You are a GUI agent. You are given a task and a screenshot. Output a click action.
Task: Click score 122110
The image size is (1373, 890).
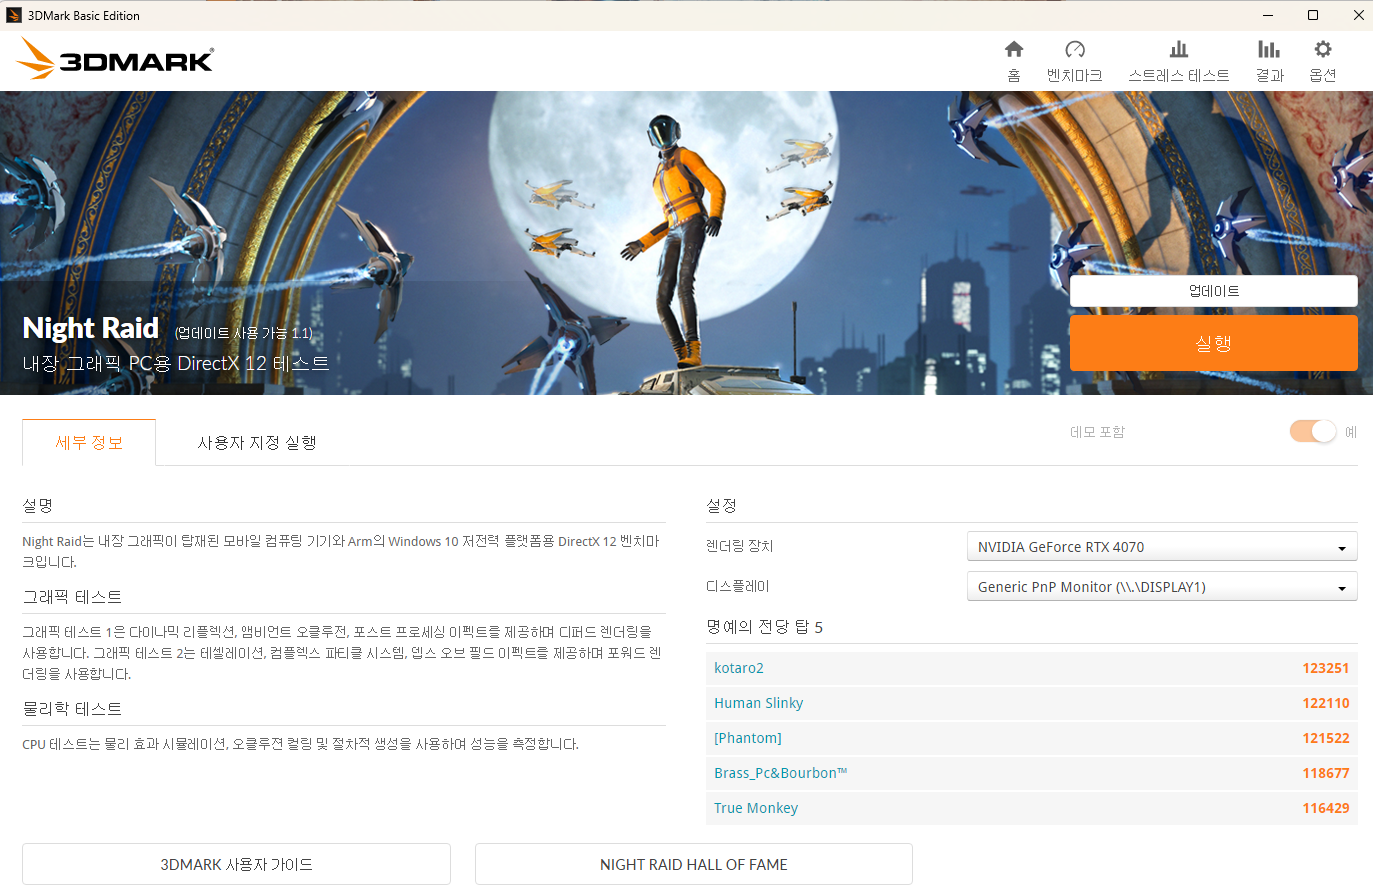pyautogui.click(x=1326, y=703)
